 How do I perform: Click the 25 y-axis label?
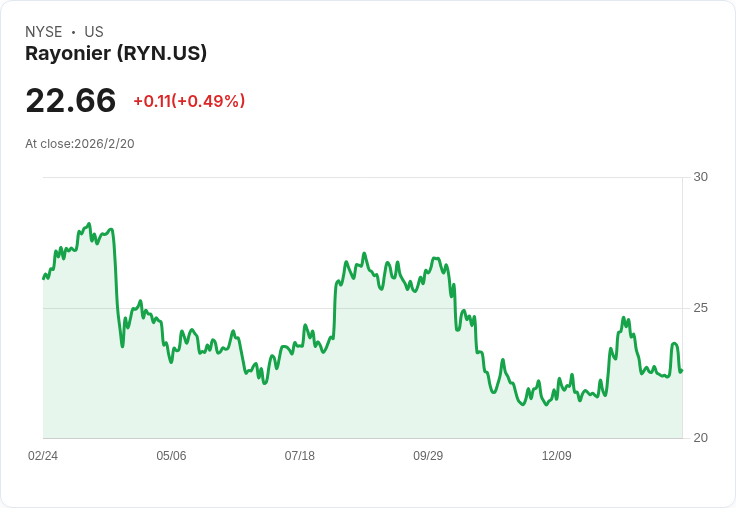[701, 308]
